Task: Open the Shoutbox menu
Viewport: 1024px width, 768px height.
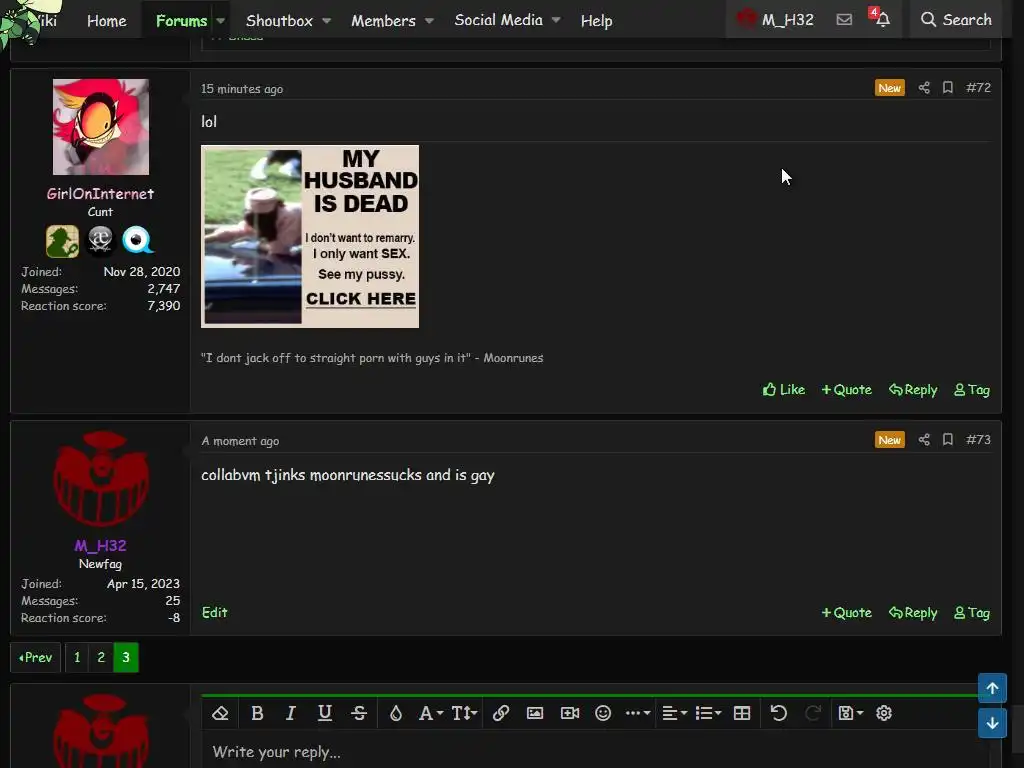Action: pos(279,20)
